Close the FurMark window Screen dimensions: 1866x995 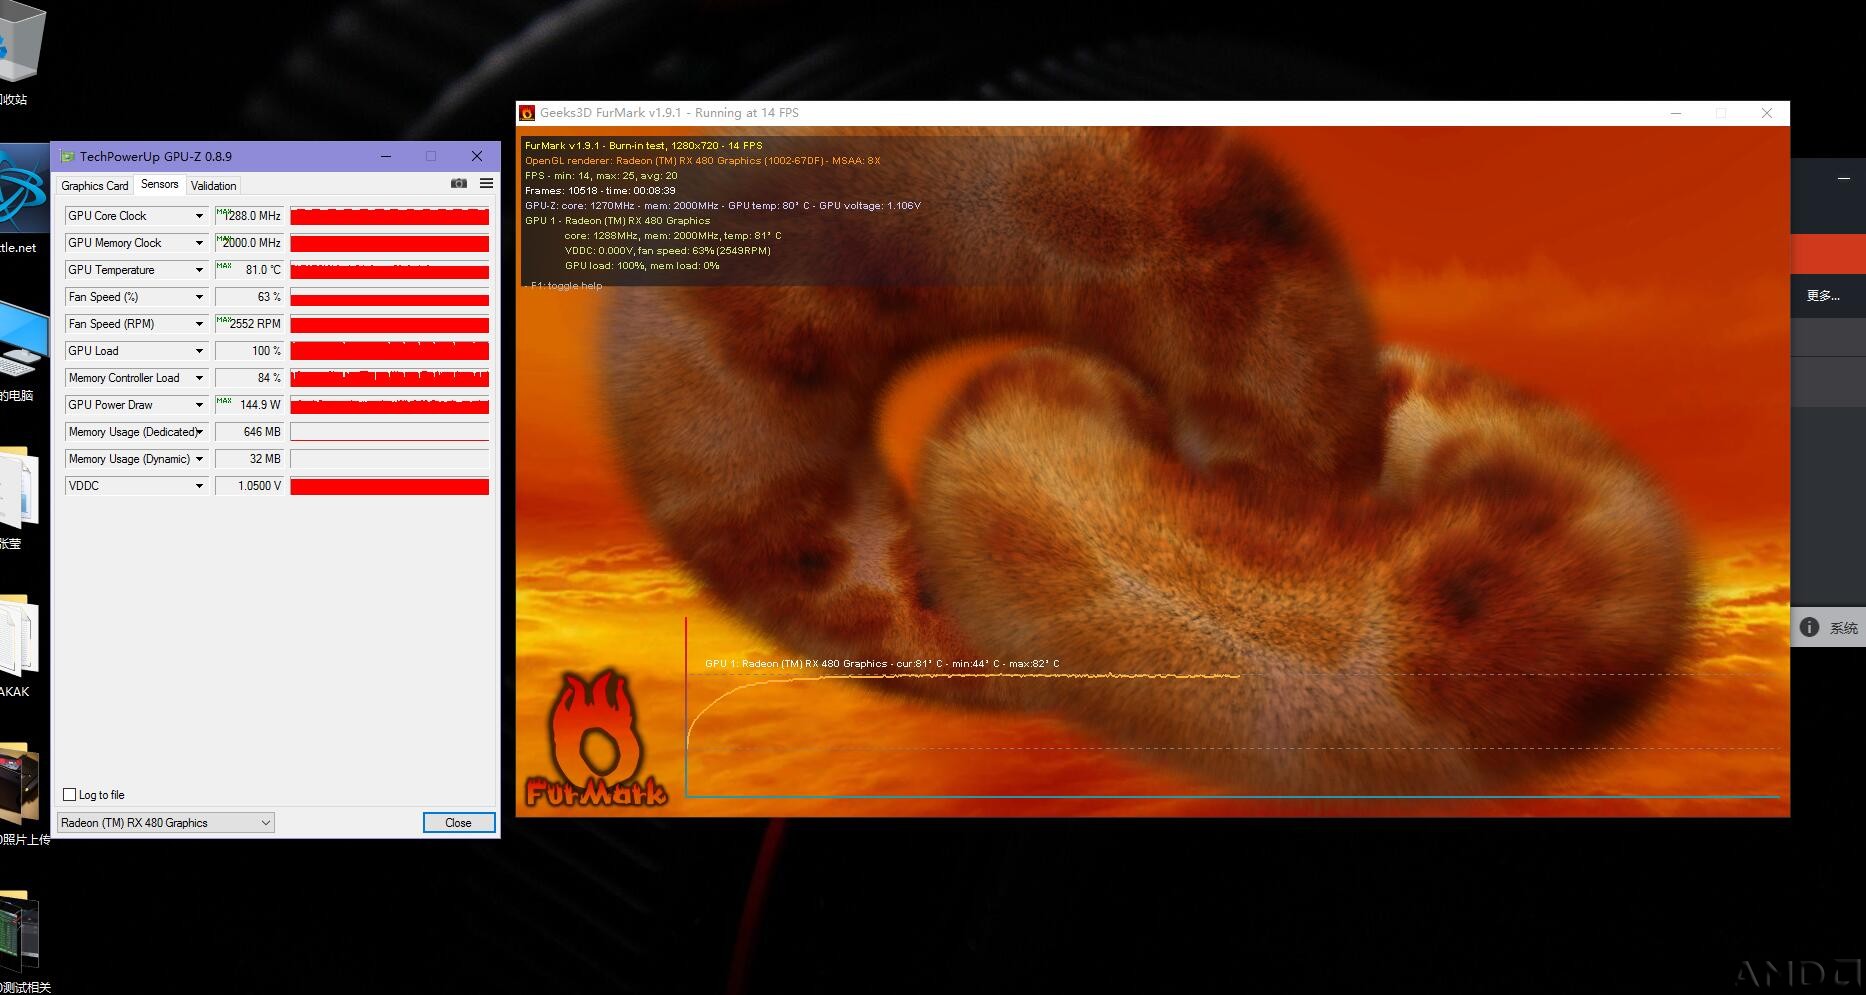(x=1767, y=113)
